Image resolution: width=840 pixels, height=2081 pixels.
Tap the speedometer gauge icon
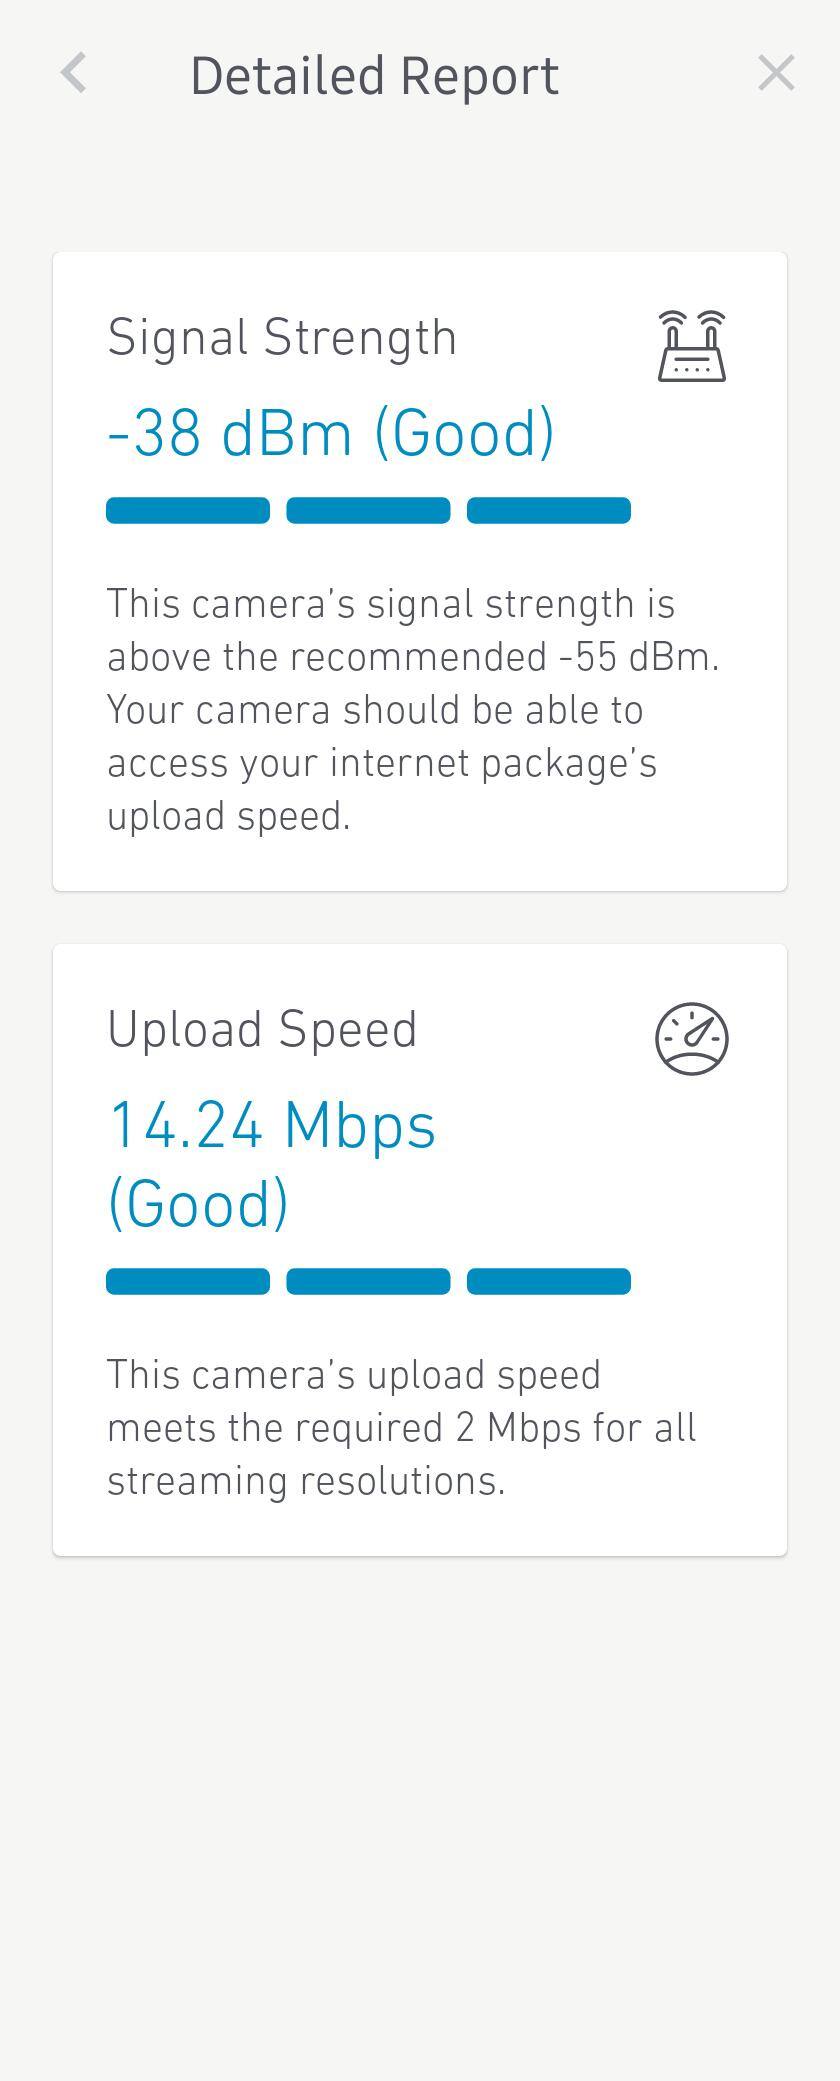point(691,1039)
